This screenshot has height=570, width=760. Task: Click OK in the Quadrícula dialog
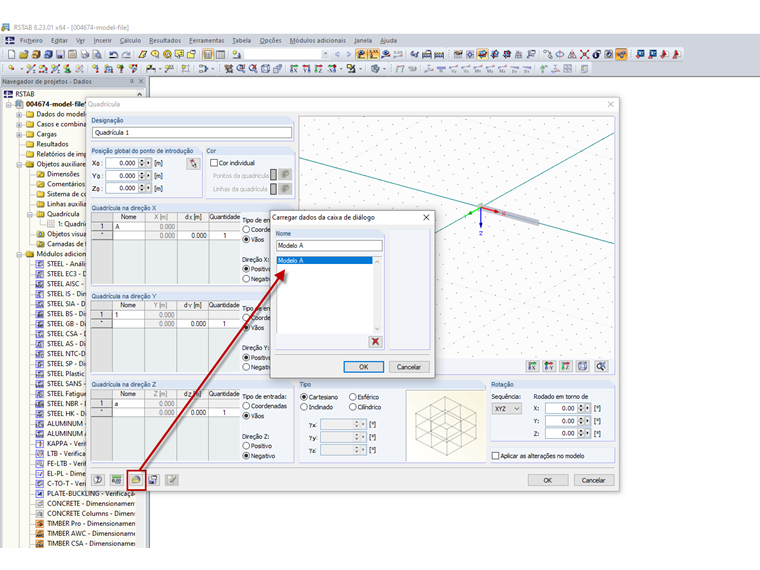(x=548, y=480)
